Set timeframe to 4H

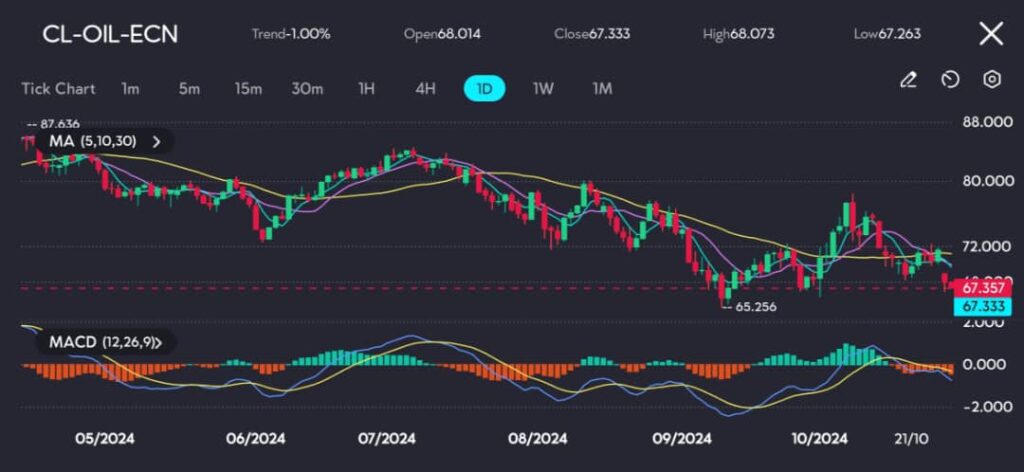[x=425, y=88]
